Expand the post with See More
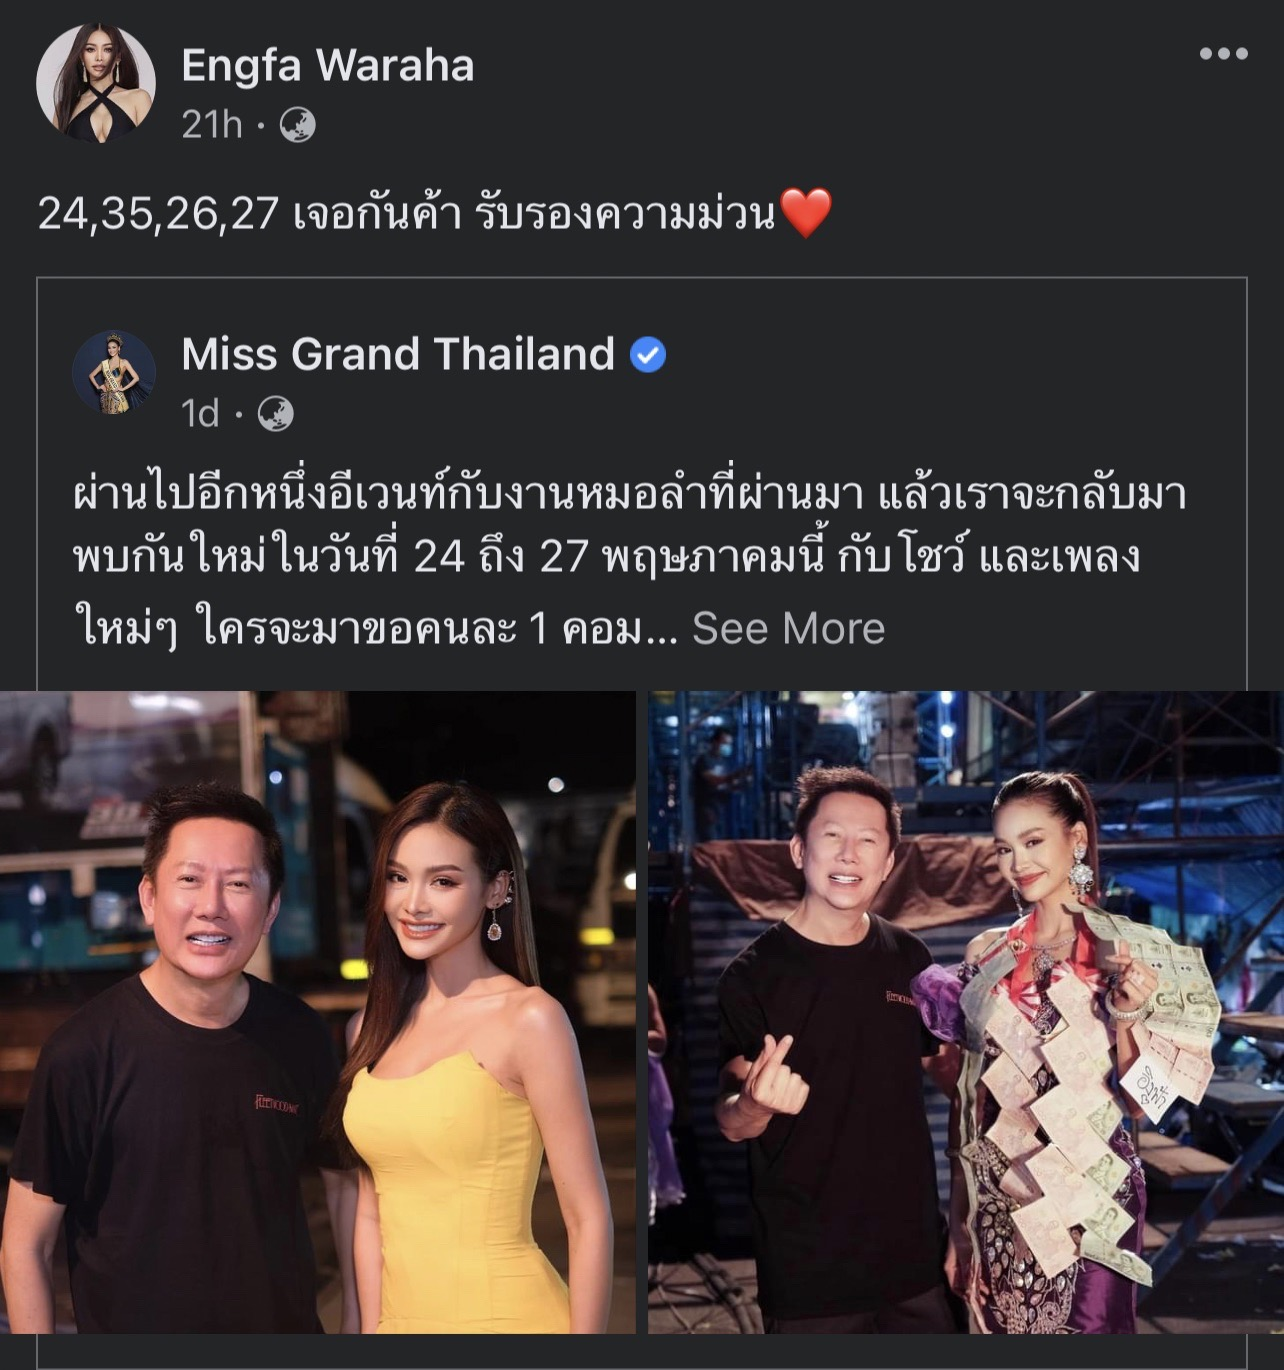Image resolution: width=1284 pixels, height=1370 pixels. [x=788, y=628]
